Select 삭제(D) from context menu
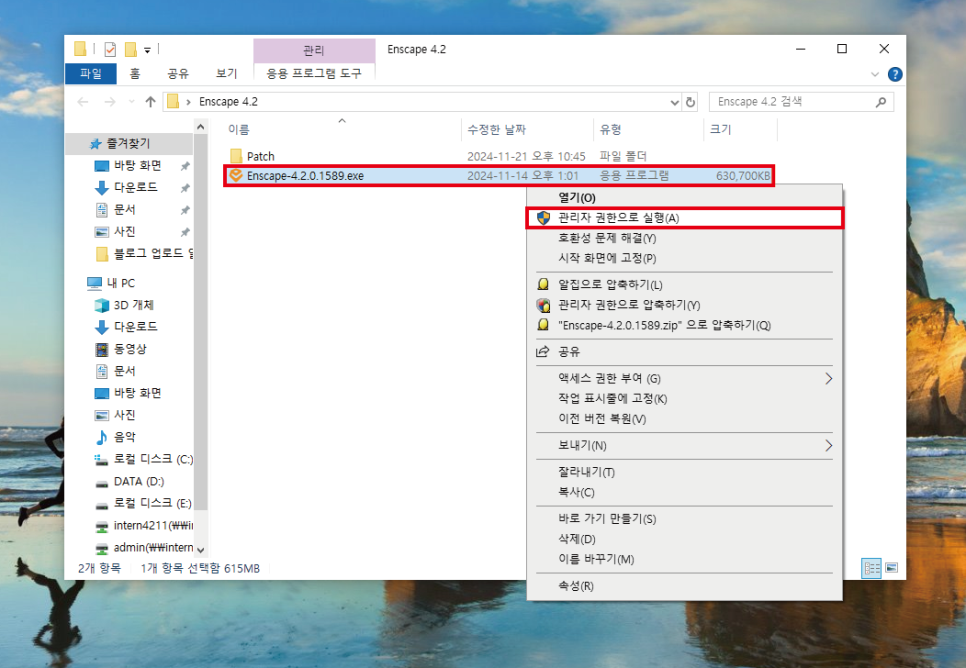This screenshot has height=668, width=966. tap(684, 539)
